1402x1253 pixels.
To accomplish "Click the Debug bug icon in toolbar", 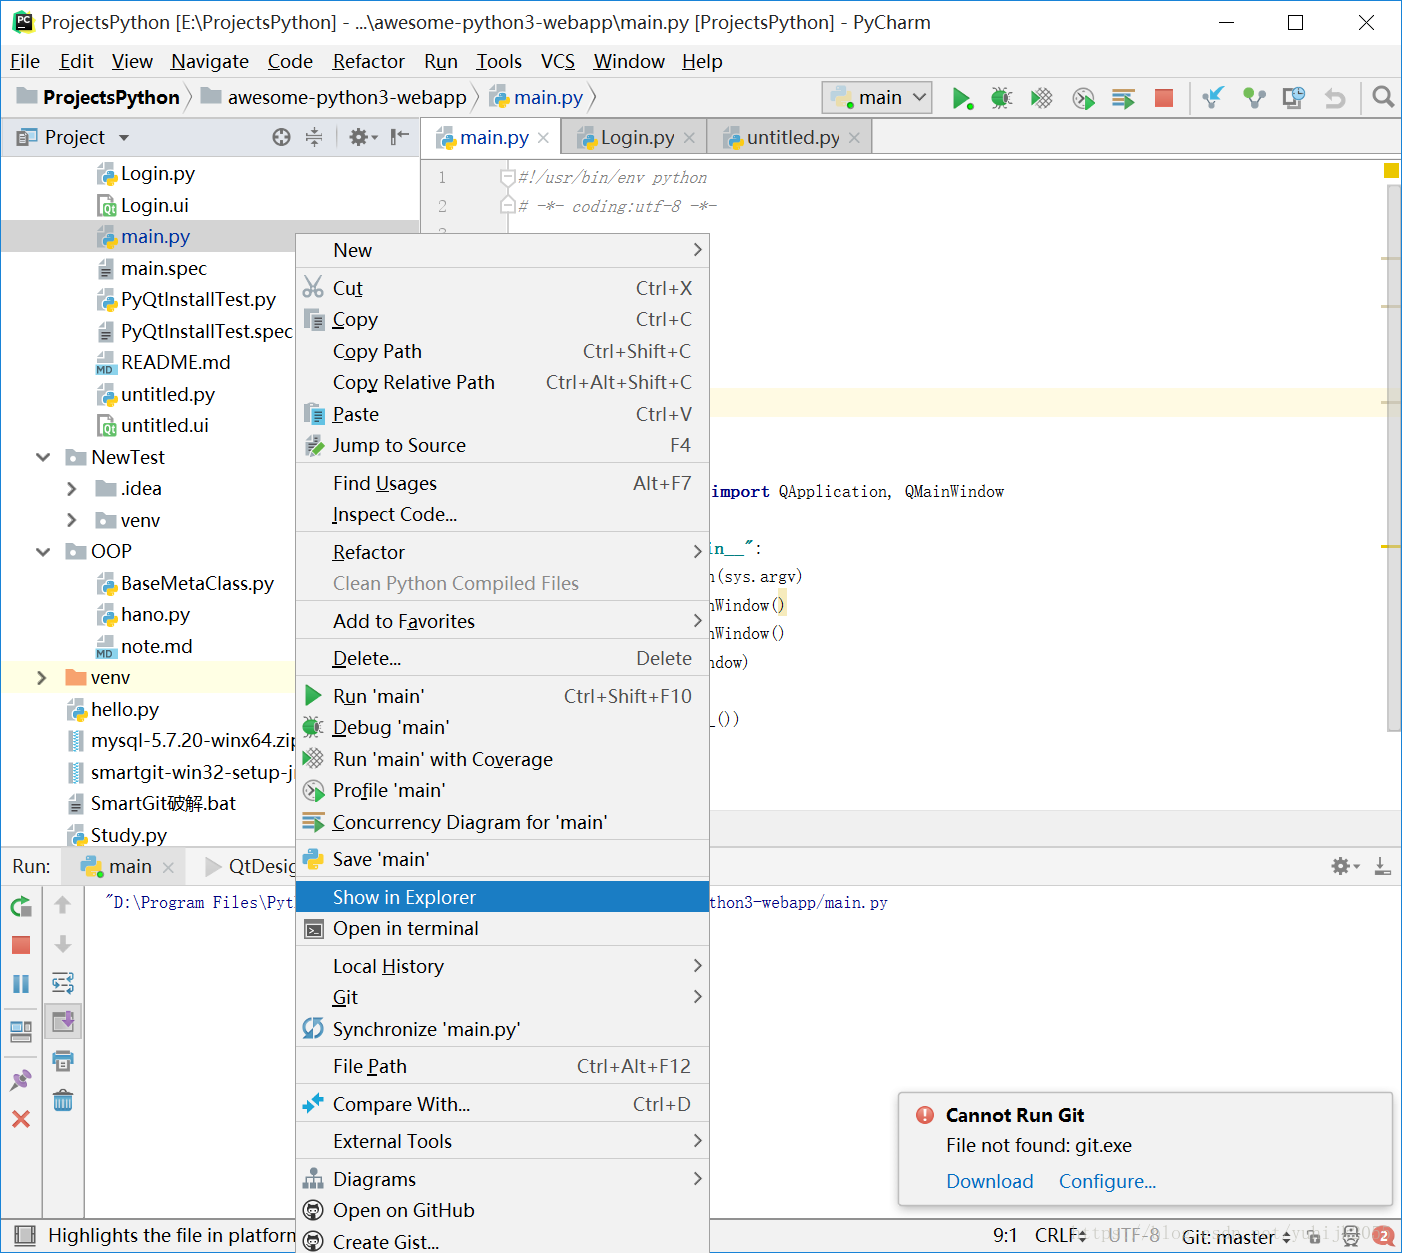I will [x=1001, y=98].
